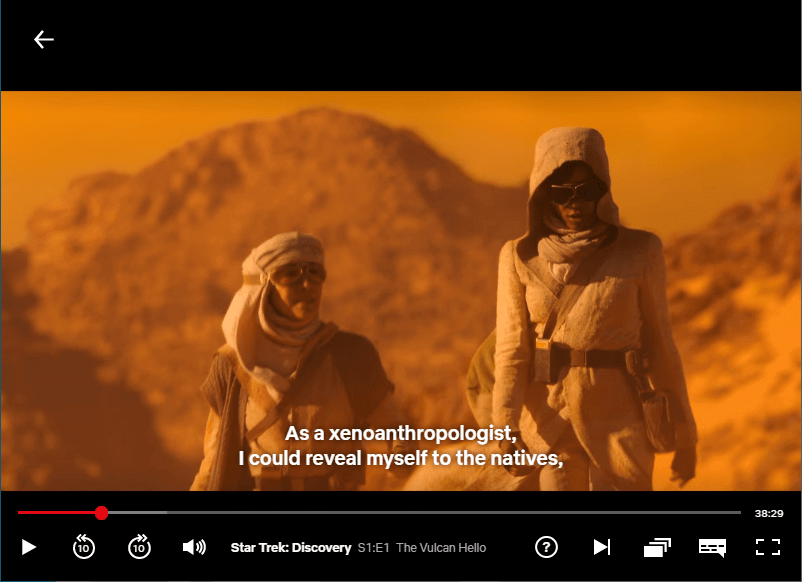Resume playback with the play button
Viewport: 802px width, 582px height.
point(29,547)
